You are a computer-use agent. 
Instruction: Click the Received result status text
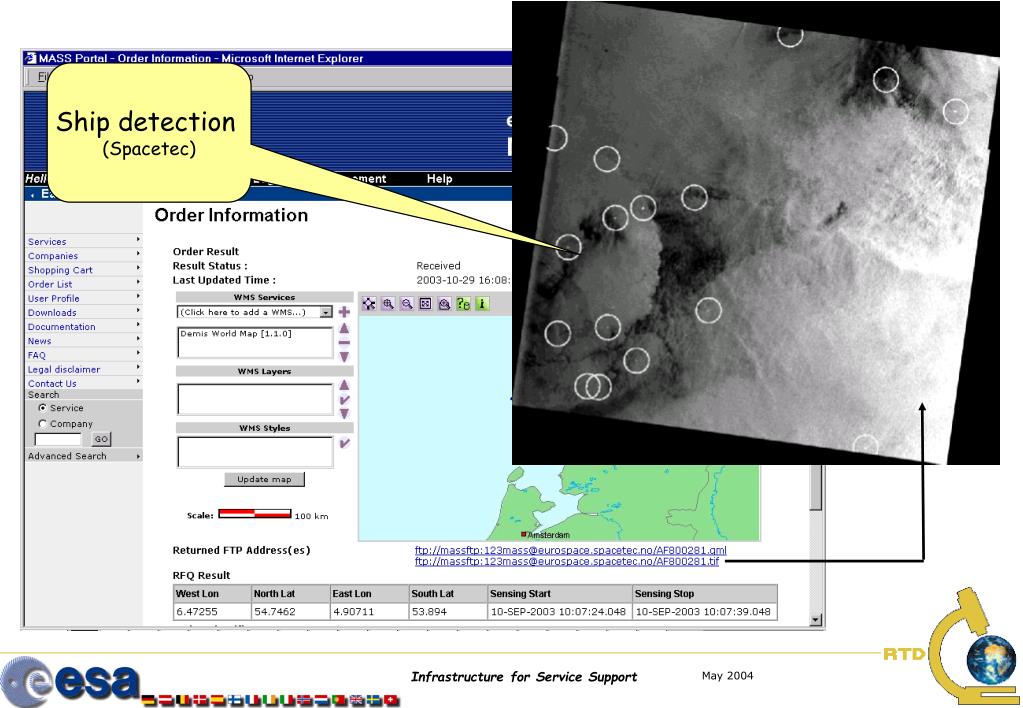438,266
